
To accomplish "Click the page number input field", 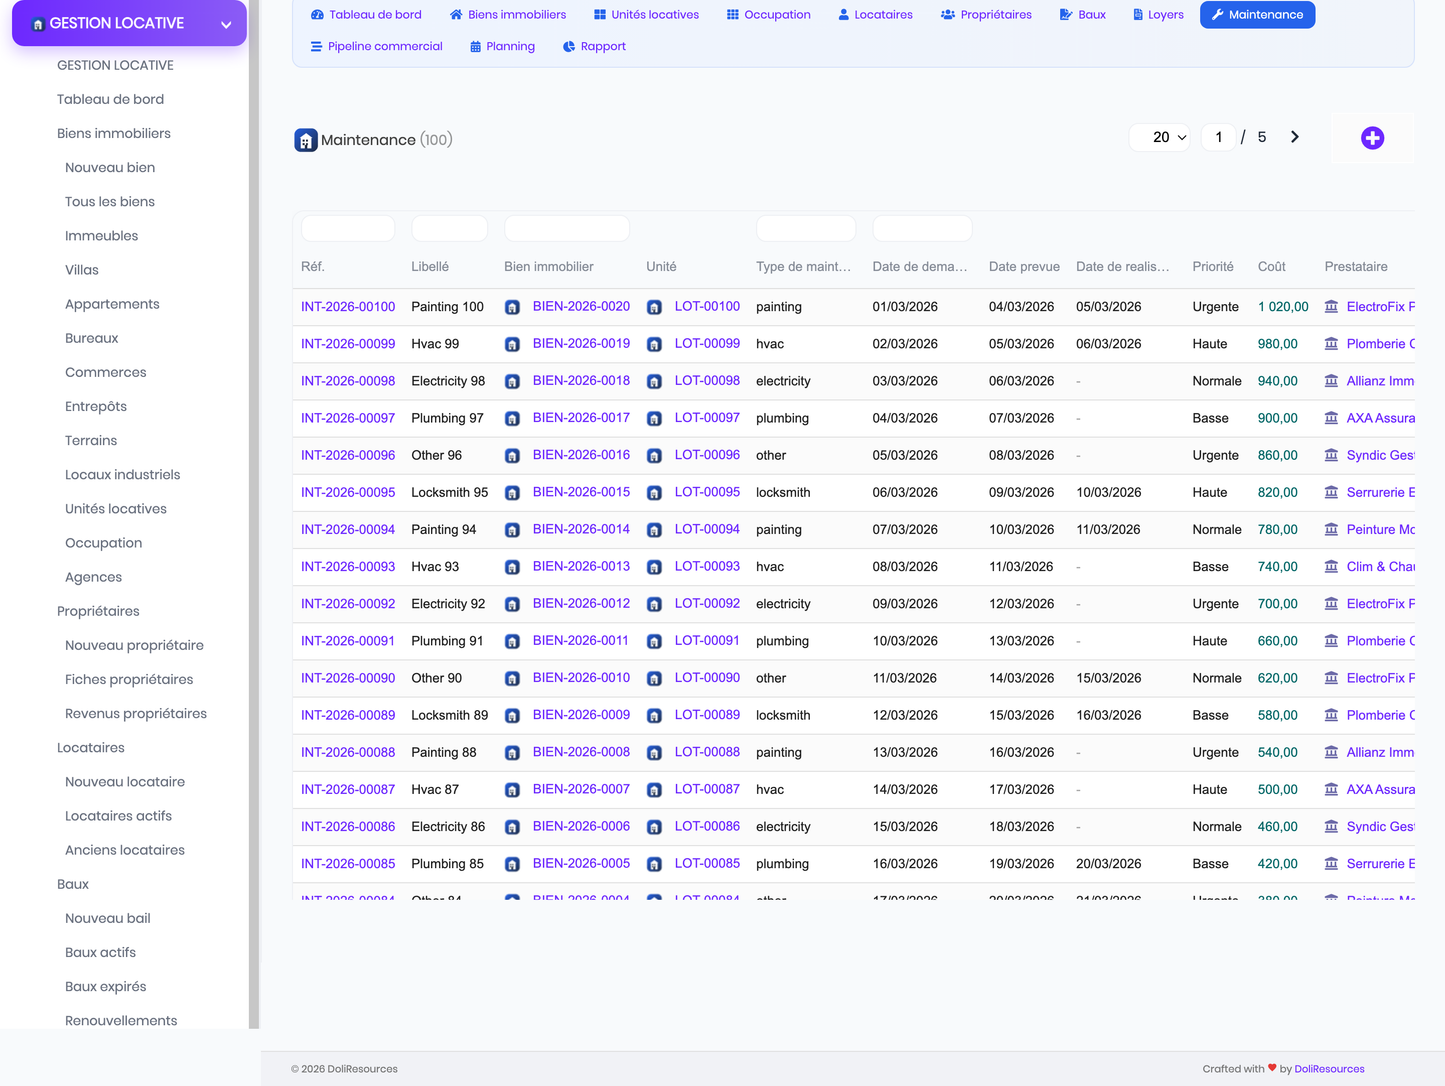I will [x=1218, y=137].
